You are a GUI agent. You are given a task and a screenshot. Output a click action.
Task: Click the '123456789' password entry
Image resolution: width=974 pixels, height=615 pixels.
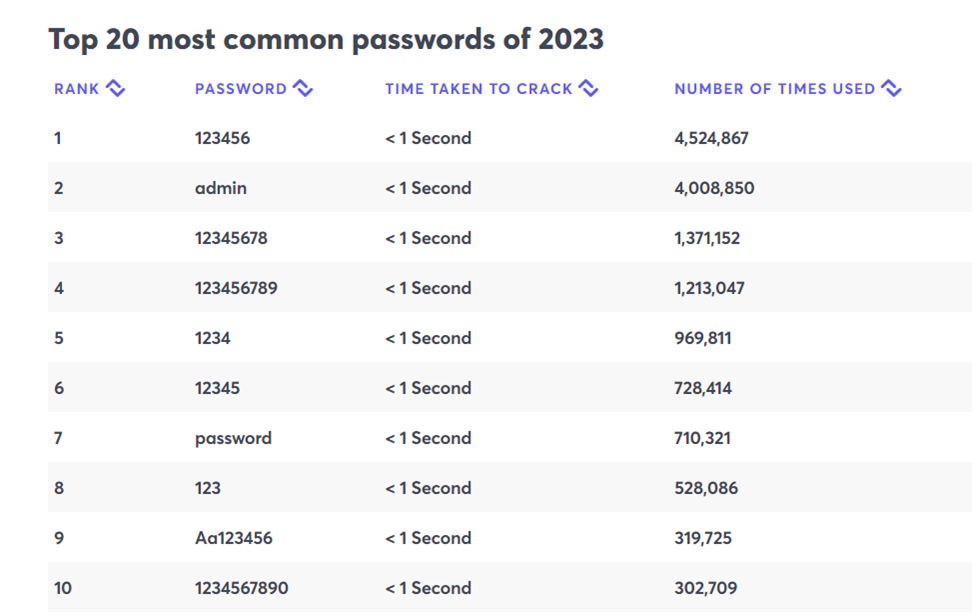point(236,288)
